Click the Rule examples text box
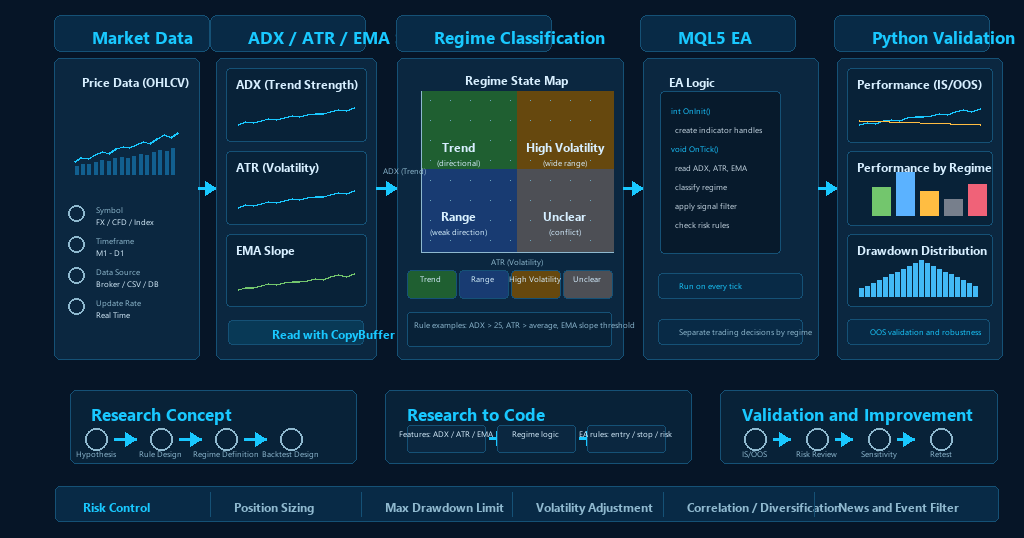Screen dimensions: 1024x538 click(x=509, y=330)
